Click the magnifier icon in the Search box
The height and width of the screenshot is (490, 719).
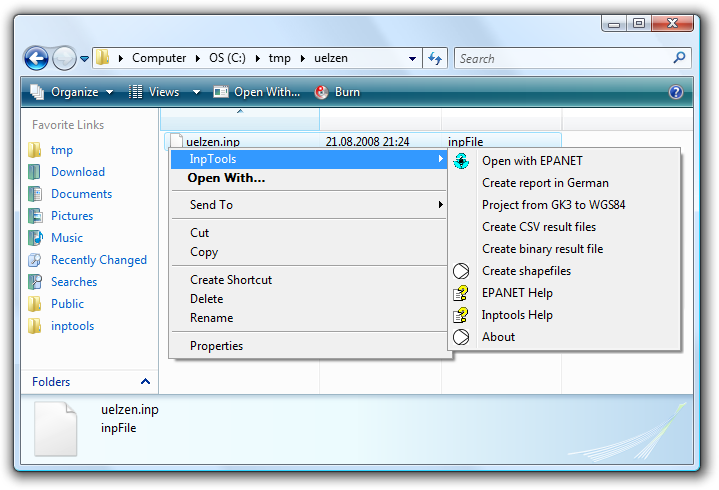coord(679,58)
